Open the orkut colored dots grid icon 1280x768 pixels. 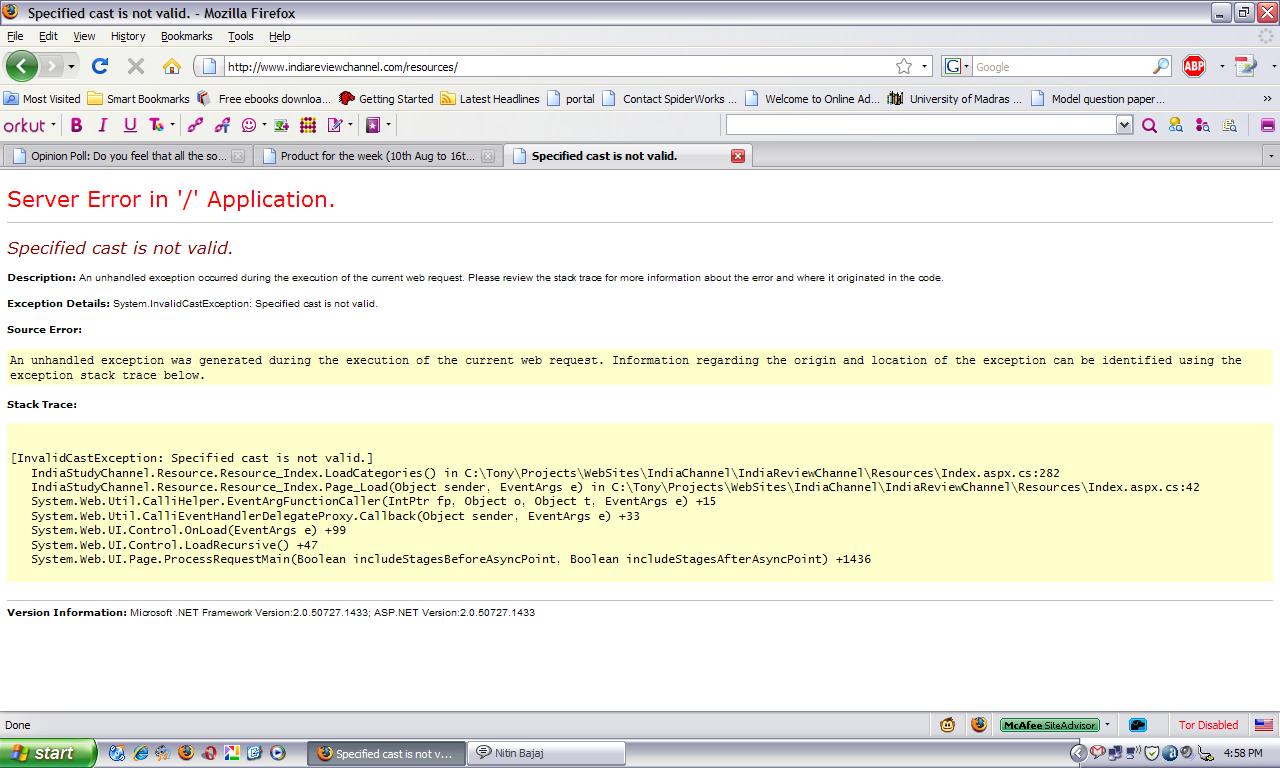[x=308, y=125]
